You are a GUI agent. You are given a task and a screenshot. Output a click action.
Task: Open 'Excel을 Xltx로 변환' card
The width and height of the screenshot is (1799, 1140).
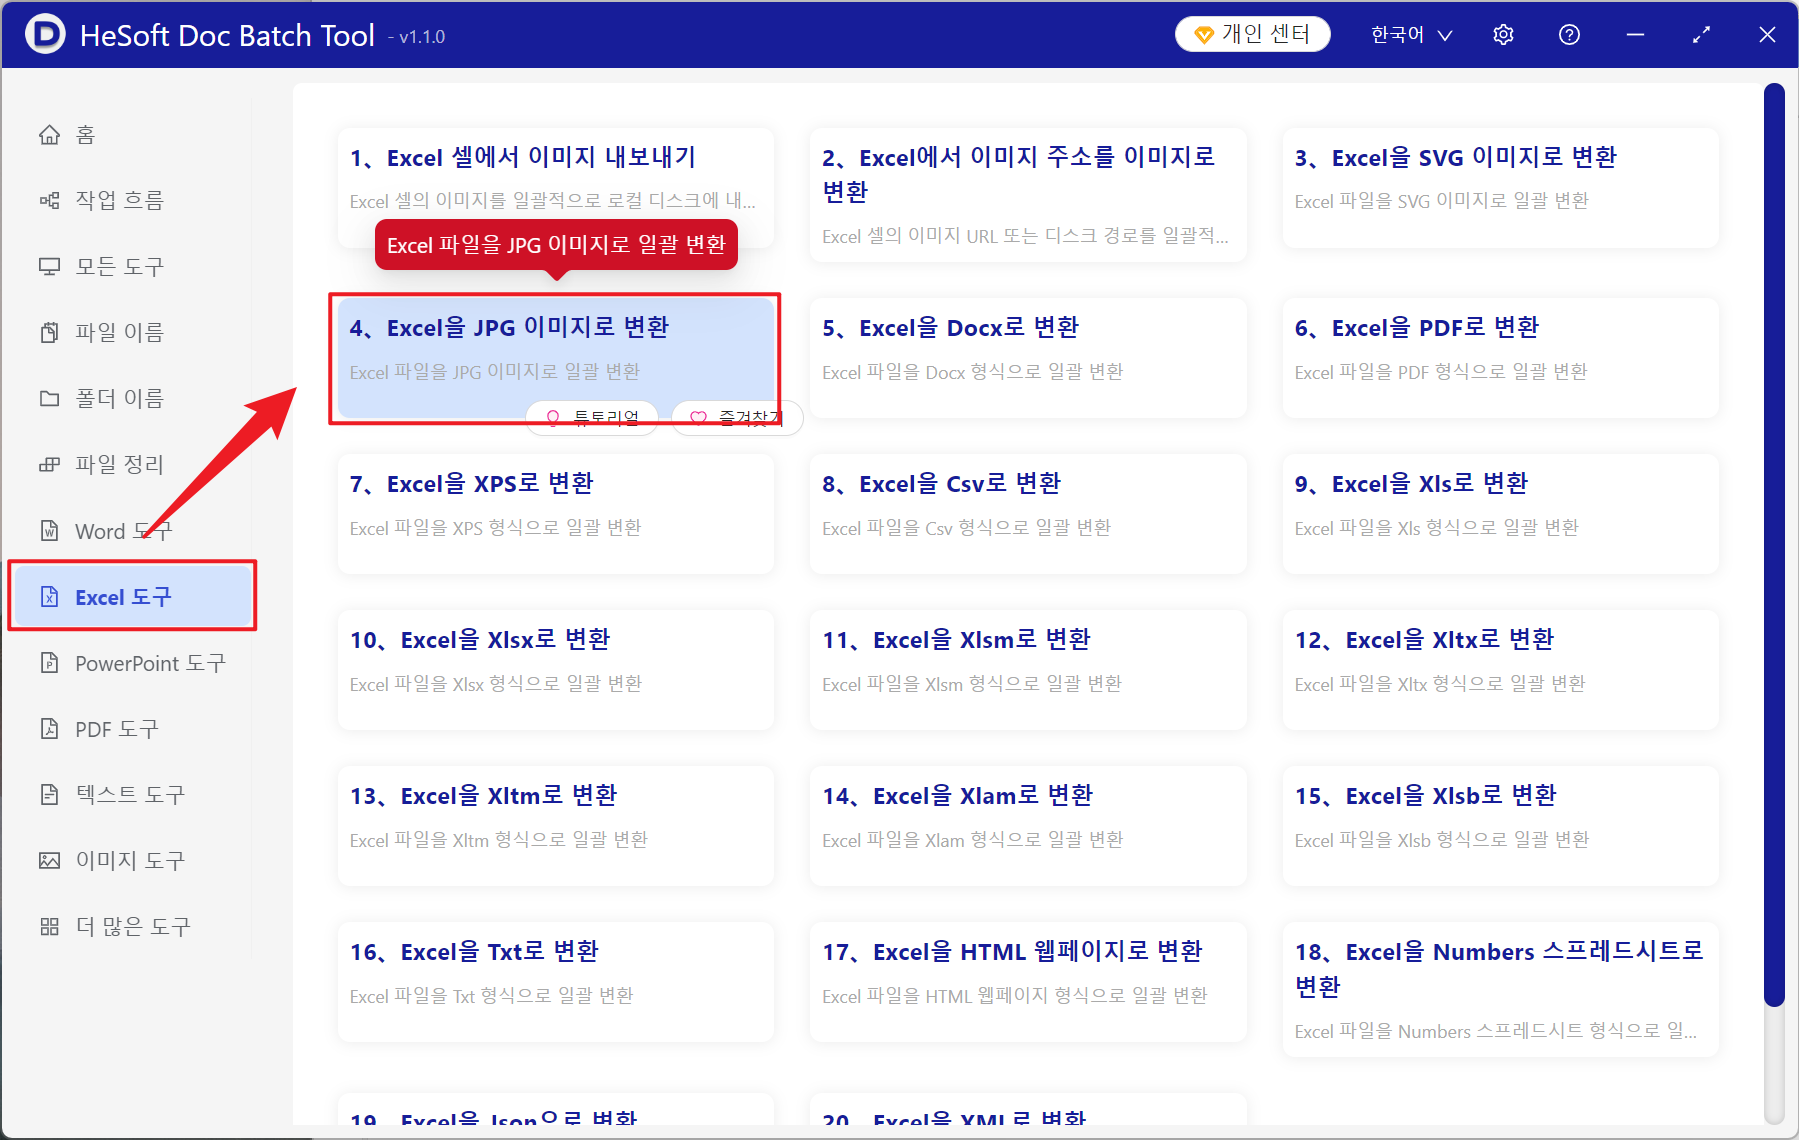pos(1501,670)
